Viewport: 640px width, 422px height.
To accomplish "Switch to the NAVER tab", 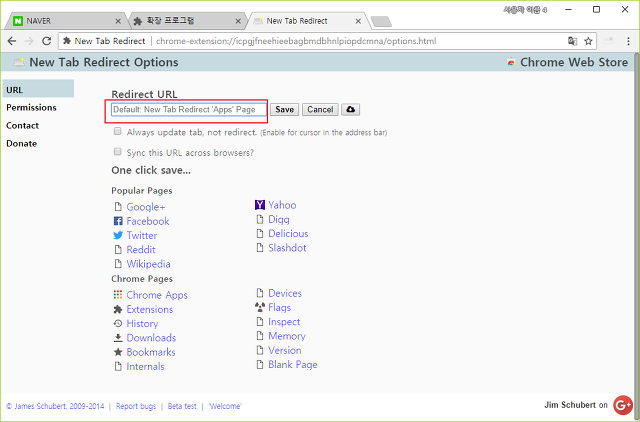I will click(64, 21).
